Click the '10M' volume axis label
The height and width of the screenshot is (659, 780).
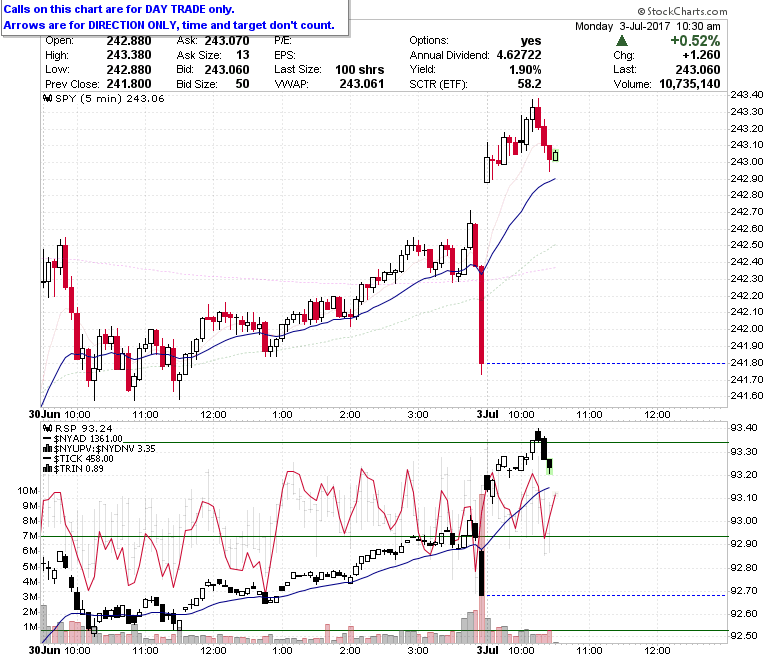click(x=27, y=491)
